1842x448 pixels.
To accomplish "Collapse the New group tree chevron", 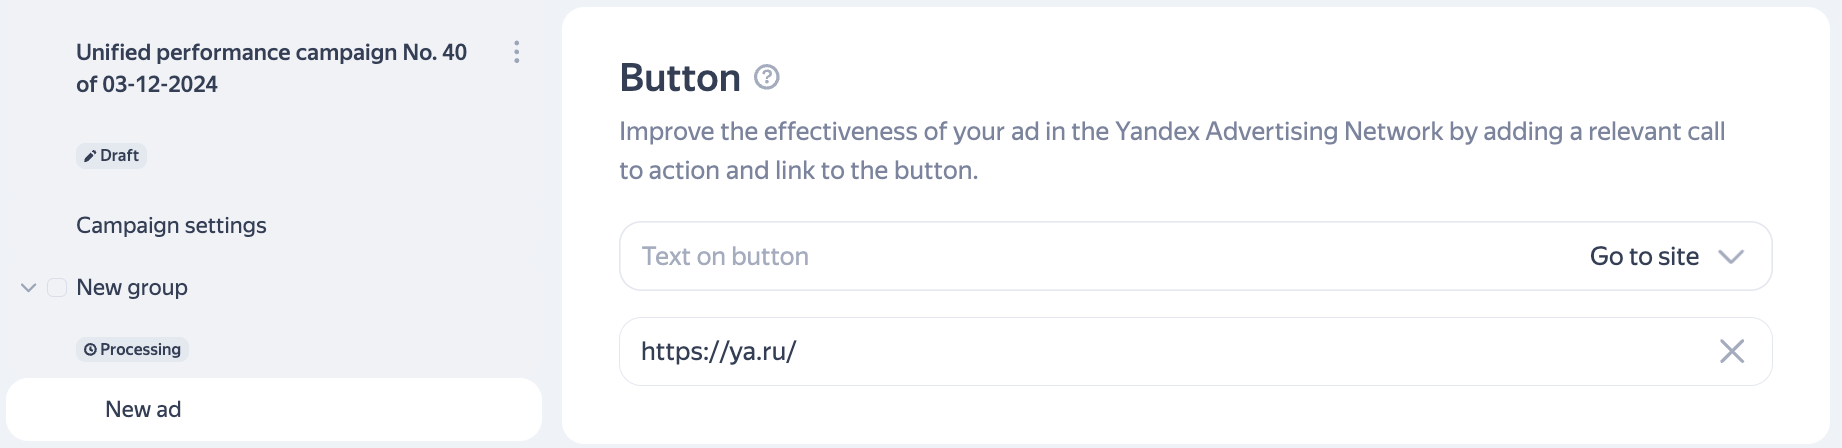I will (29, 288).
